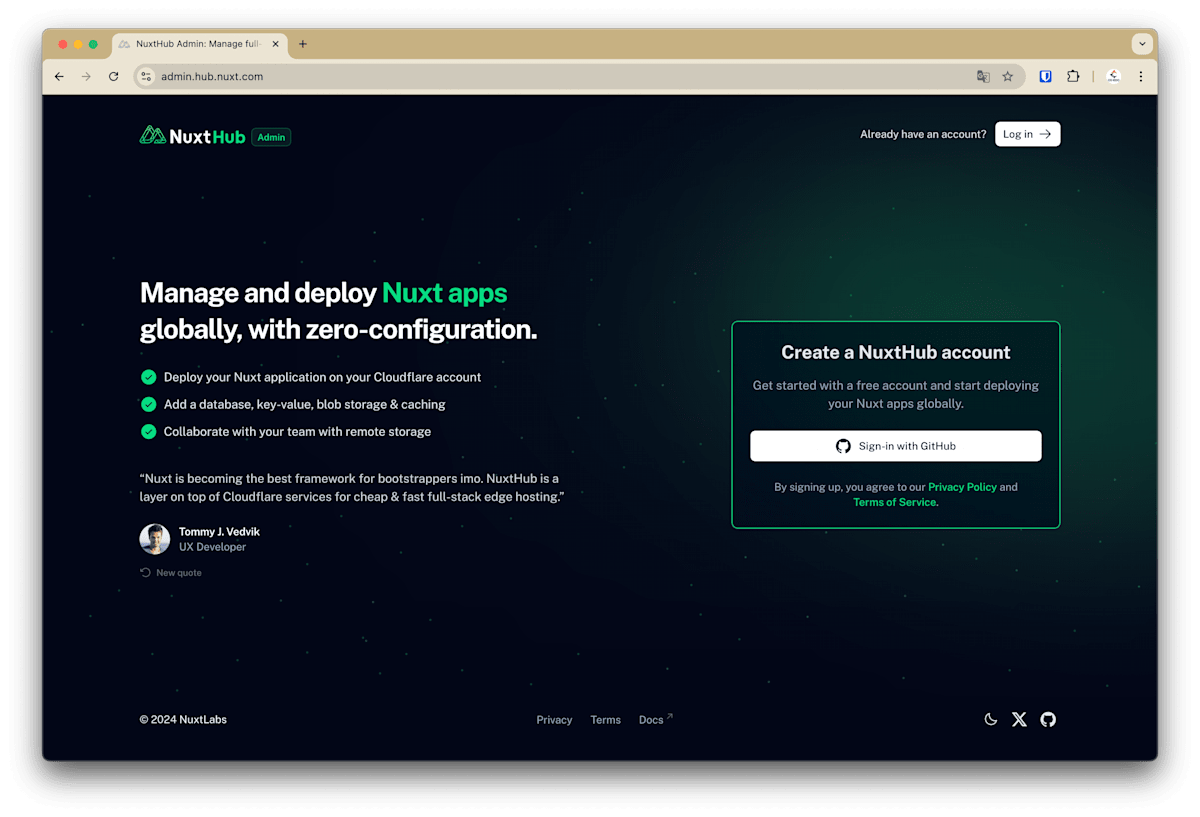Click the "© 2024 NuxtLabs" footer text
The width and height of the screenshot is (1200, 817).
pos(183,720)
